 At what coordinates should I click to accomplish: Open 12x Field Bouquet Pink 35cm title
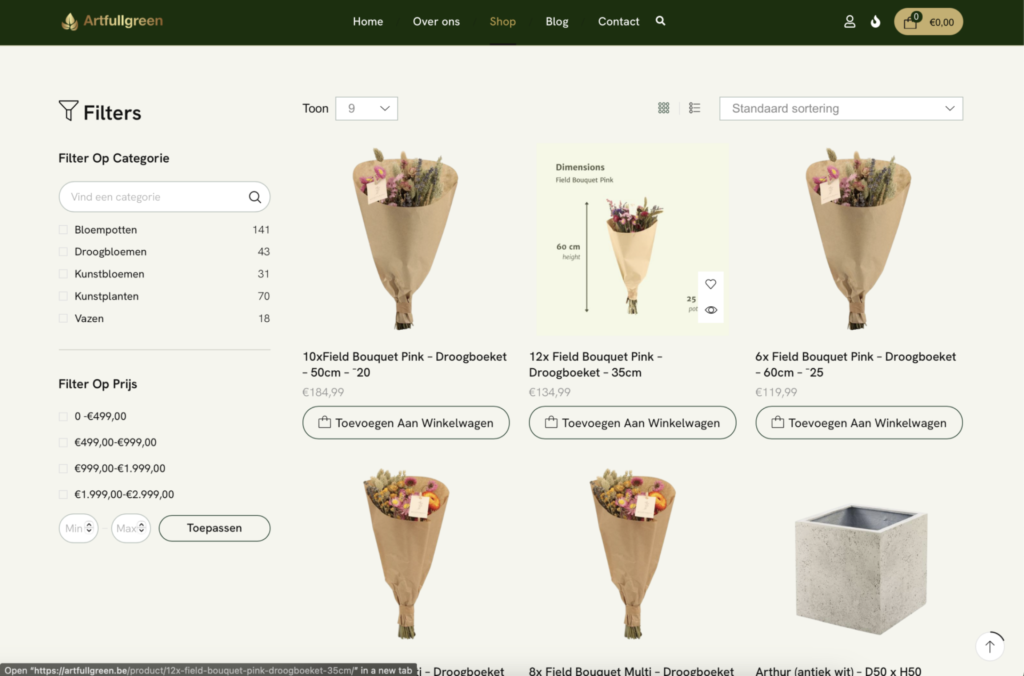(596, 364)
